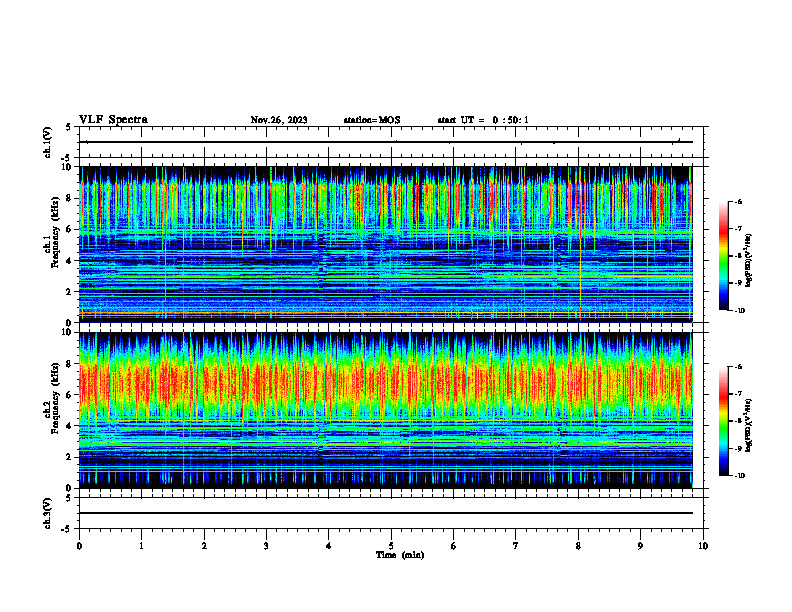Click the ch.1 frequency tick label "4"

coord(70,260)
